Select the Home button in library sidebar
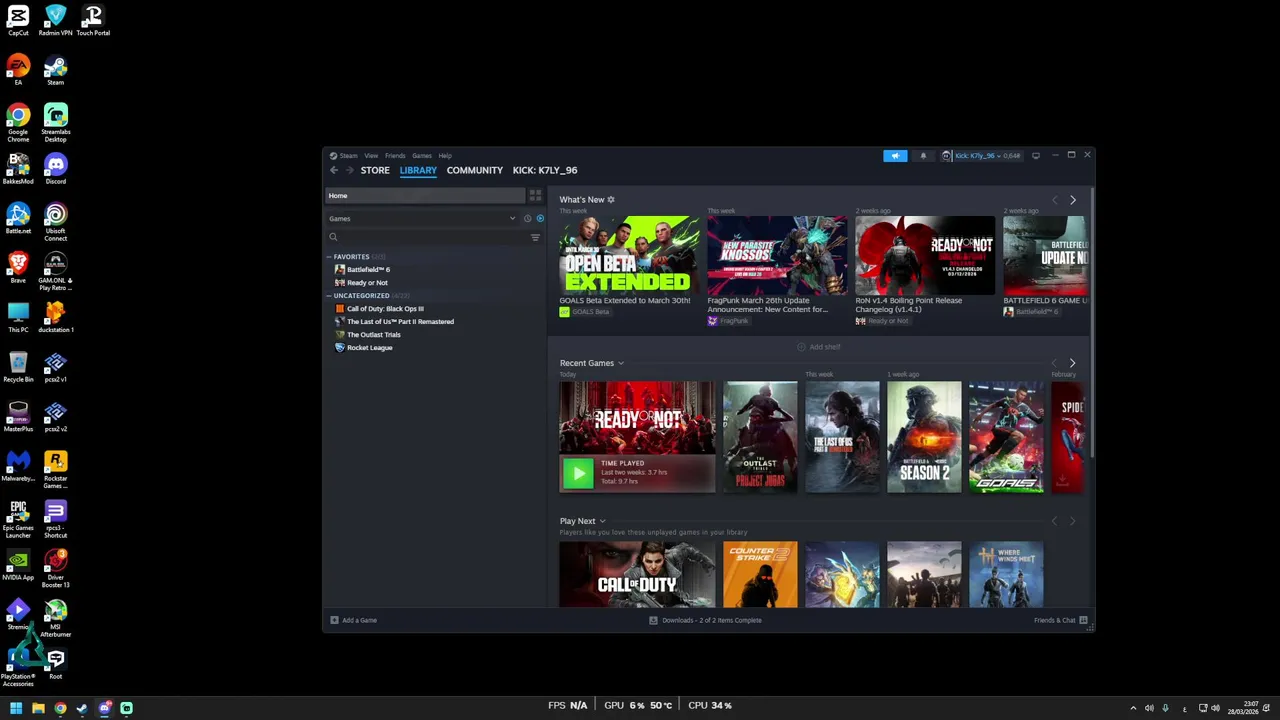Image resolution: width=1280 pixels, height=720 pixels. pos(425,196)
